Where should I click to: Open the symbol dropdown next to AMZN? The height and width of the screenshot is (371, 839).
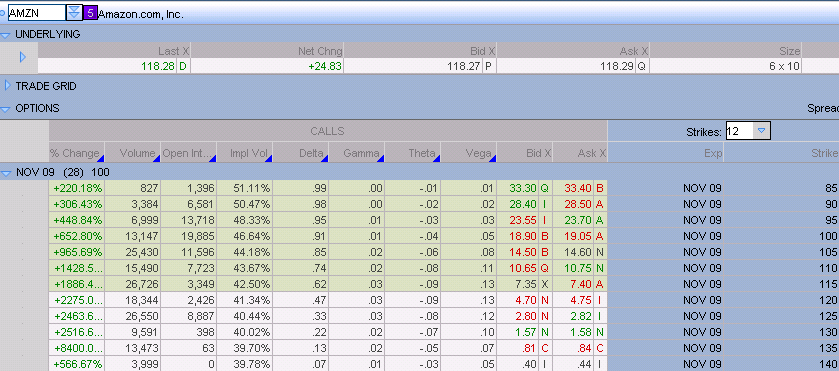click(74, 13)
